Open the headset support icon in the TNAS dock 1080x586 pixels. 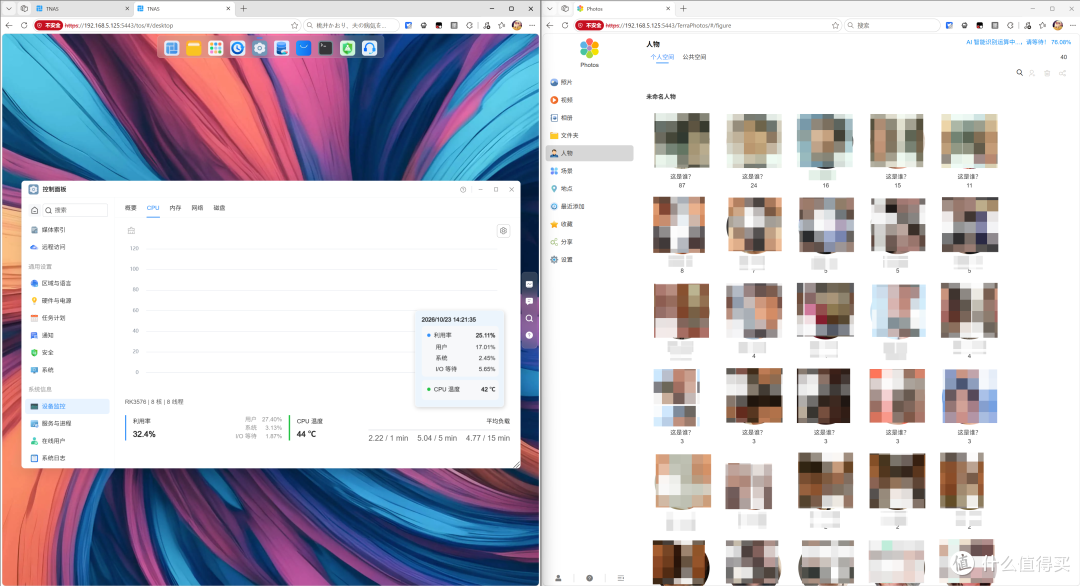tap(370, 48)
